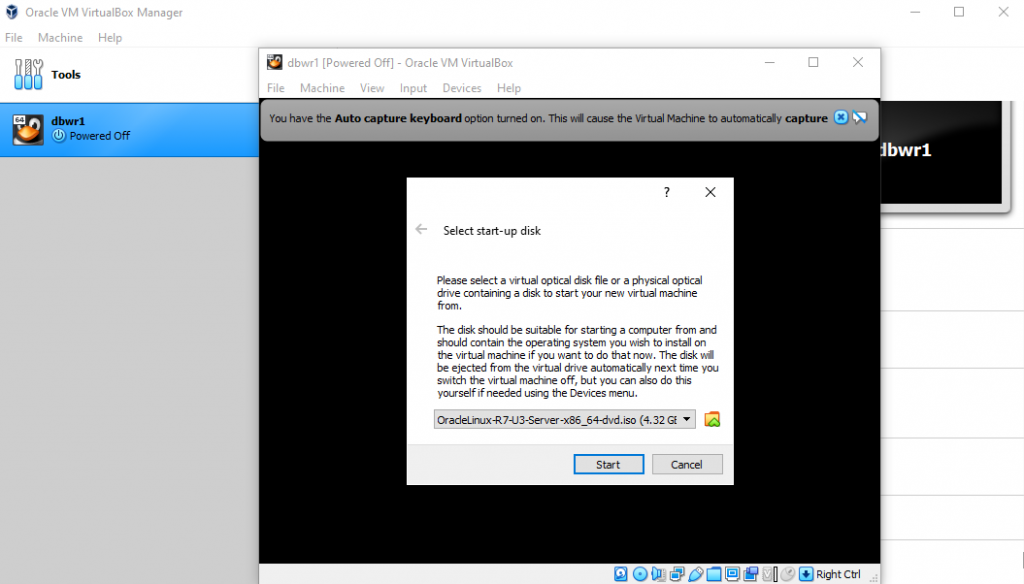Click the audio status icon
The image size is (1024, 584).
659,574
